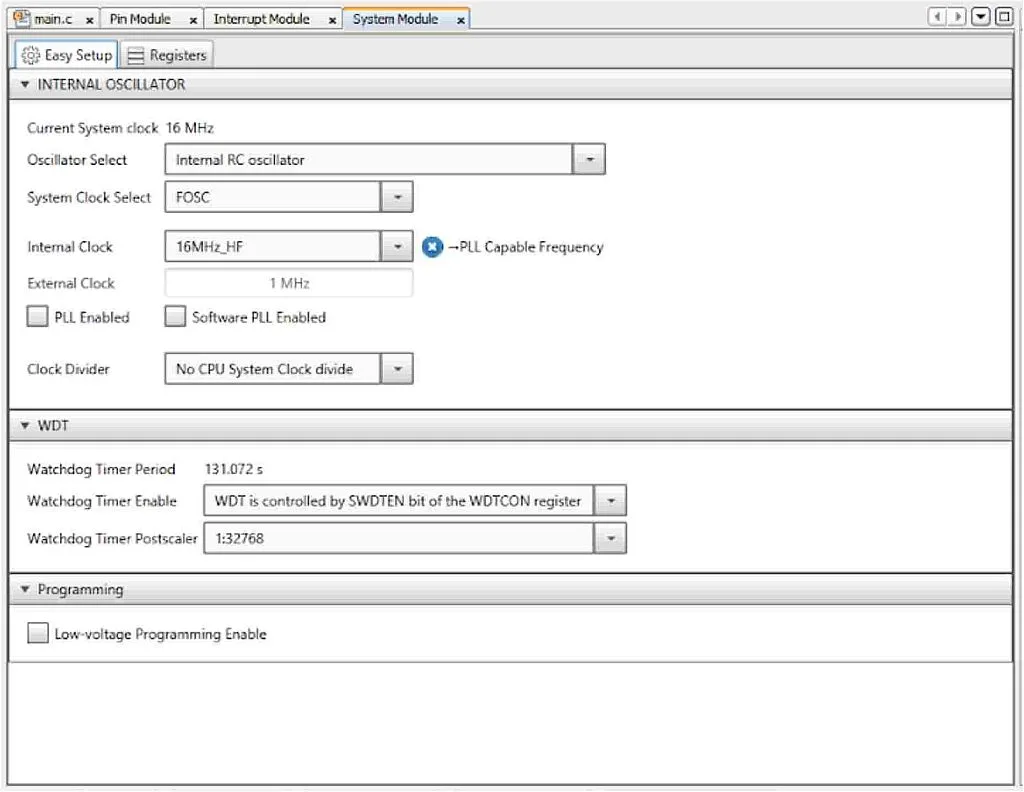Collapse the INTERNAL OSCILLATOR section
This screenshot has width=1024, height=792.
(25, 85)
